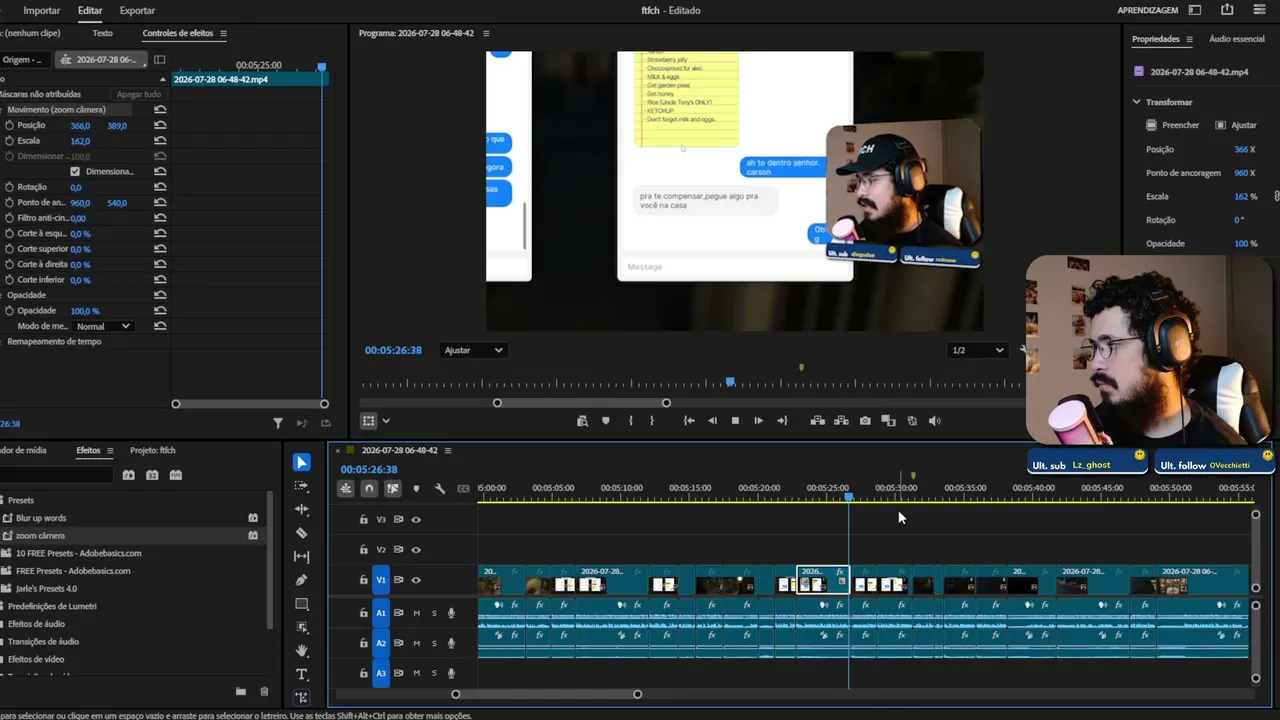Select the Hand tool
The image size is (1280, 720).
[x=302, y=651]
